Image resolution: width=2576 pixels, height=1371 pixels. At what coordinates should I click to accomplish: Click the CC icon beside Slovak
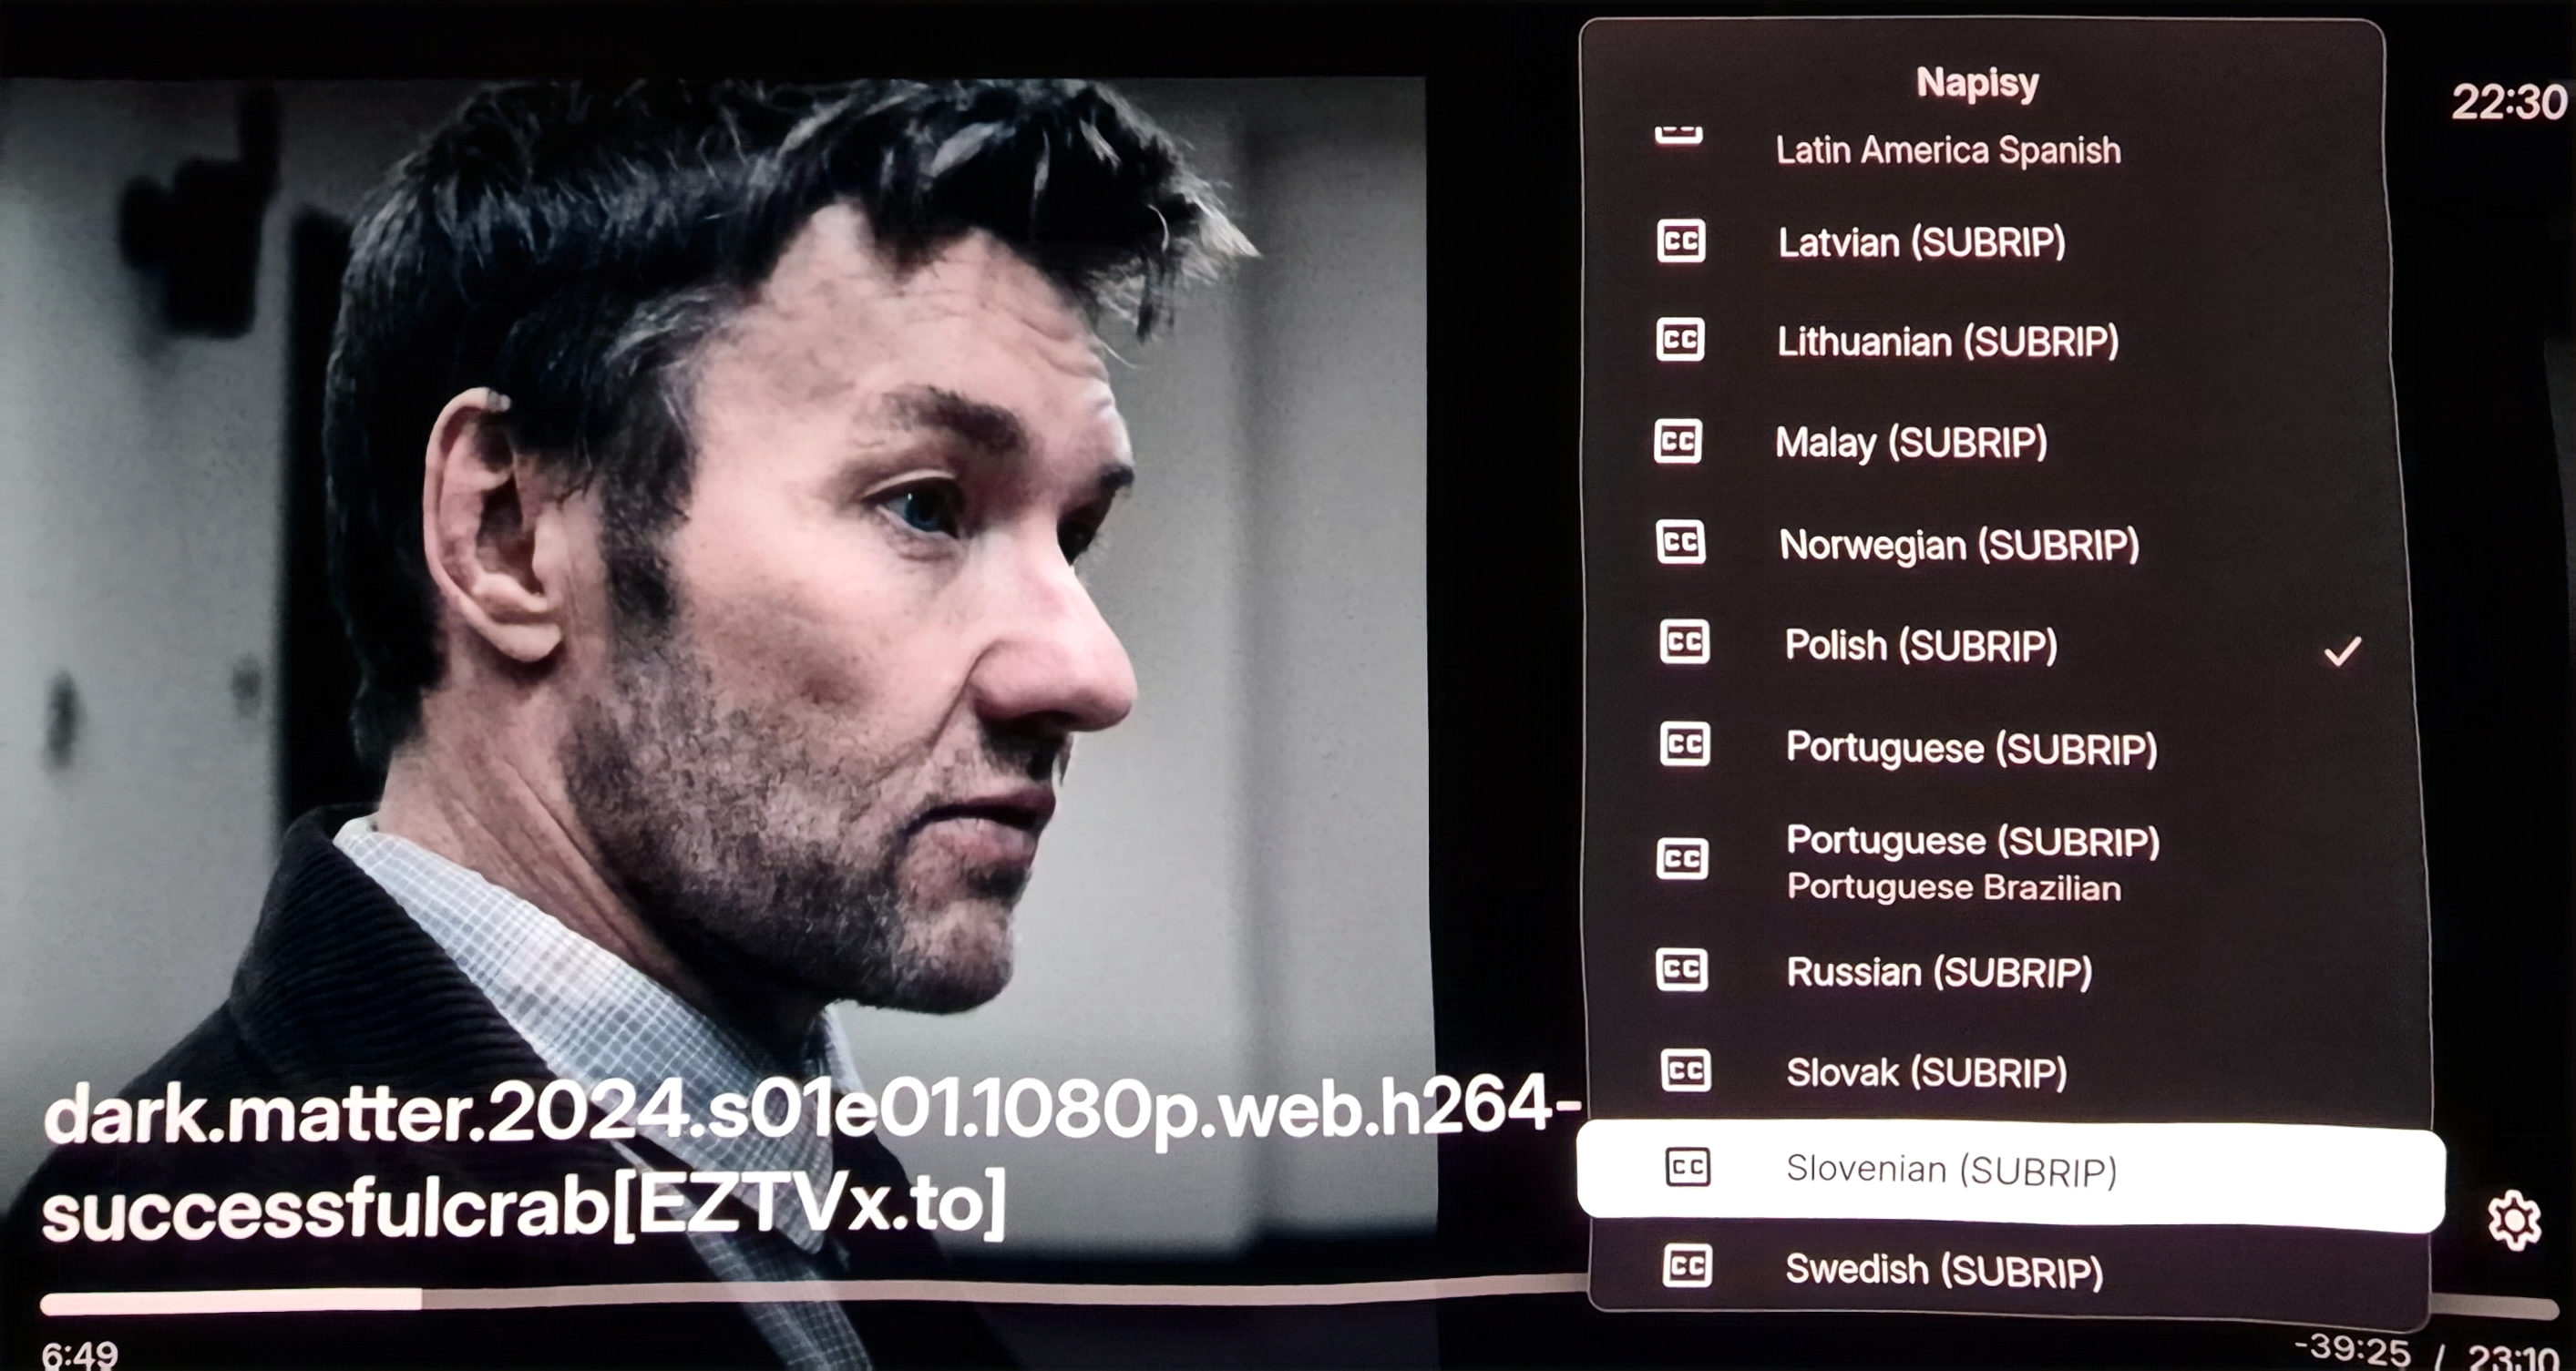(x=1685, y=1071)
